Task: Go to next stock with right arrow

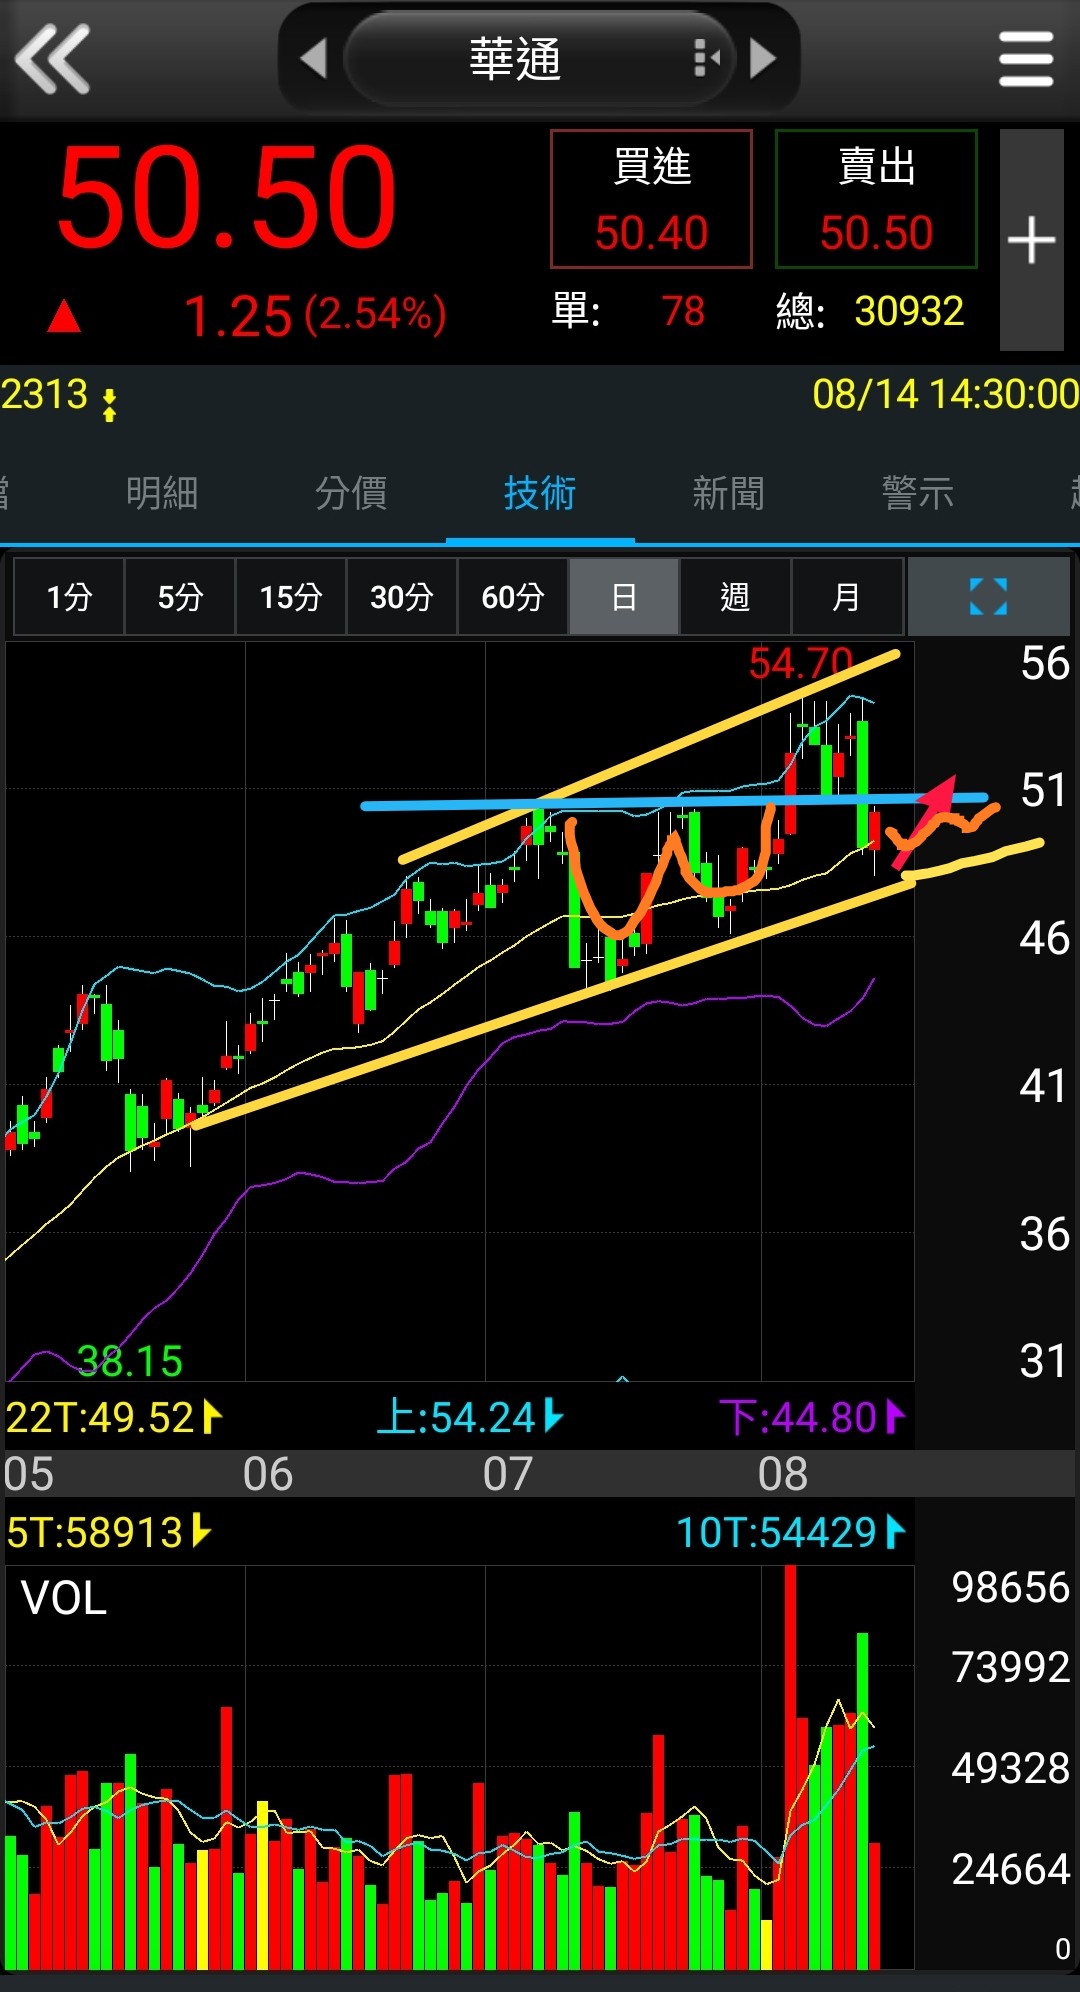Action: pos(763,59)
